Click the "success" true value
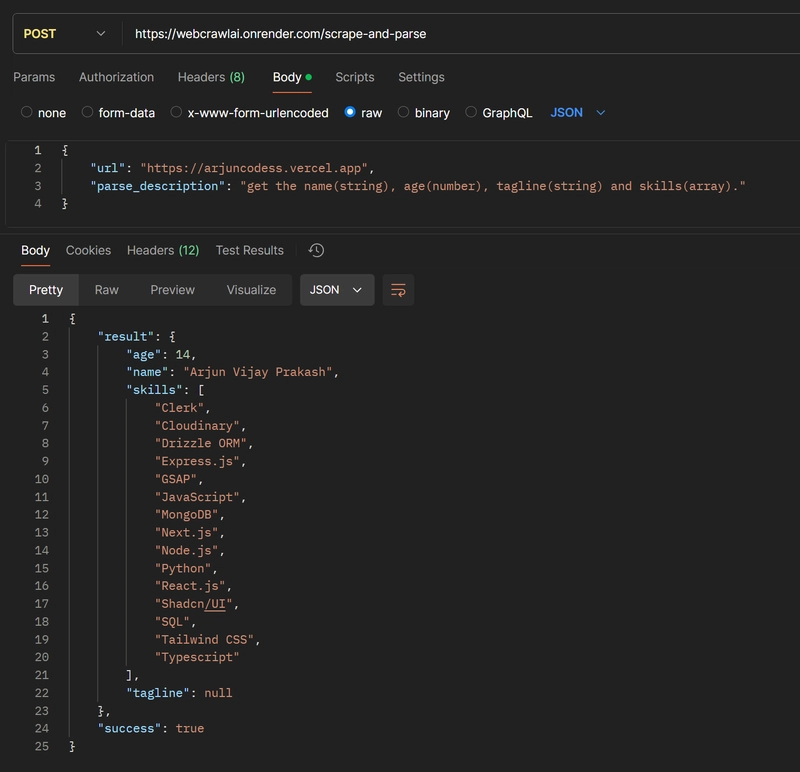 pos(190,728)
